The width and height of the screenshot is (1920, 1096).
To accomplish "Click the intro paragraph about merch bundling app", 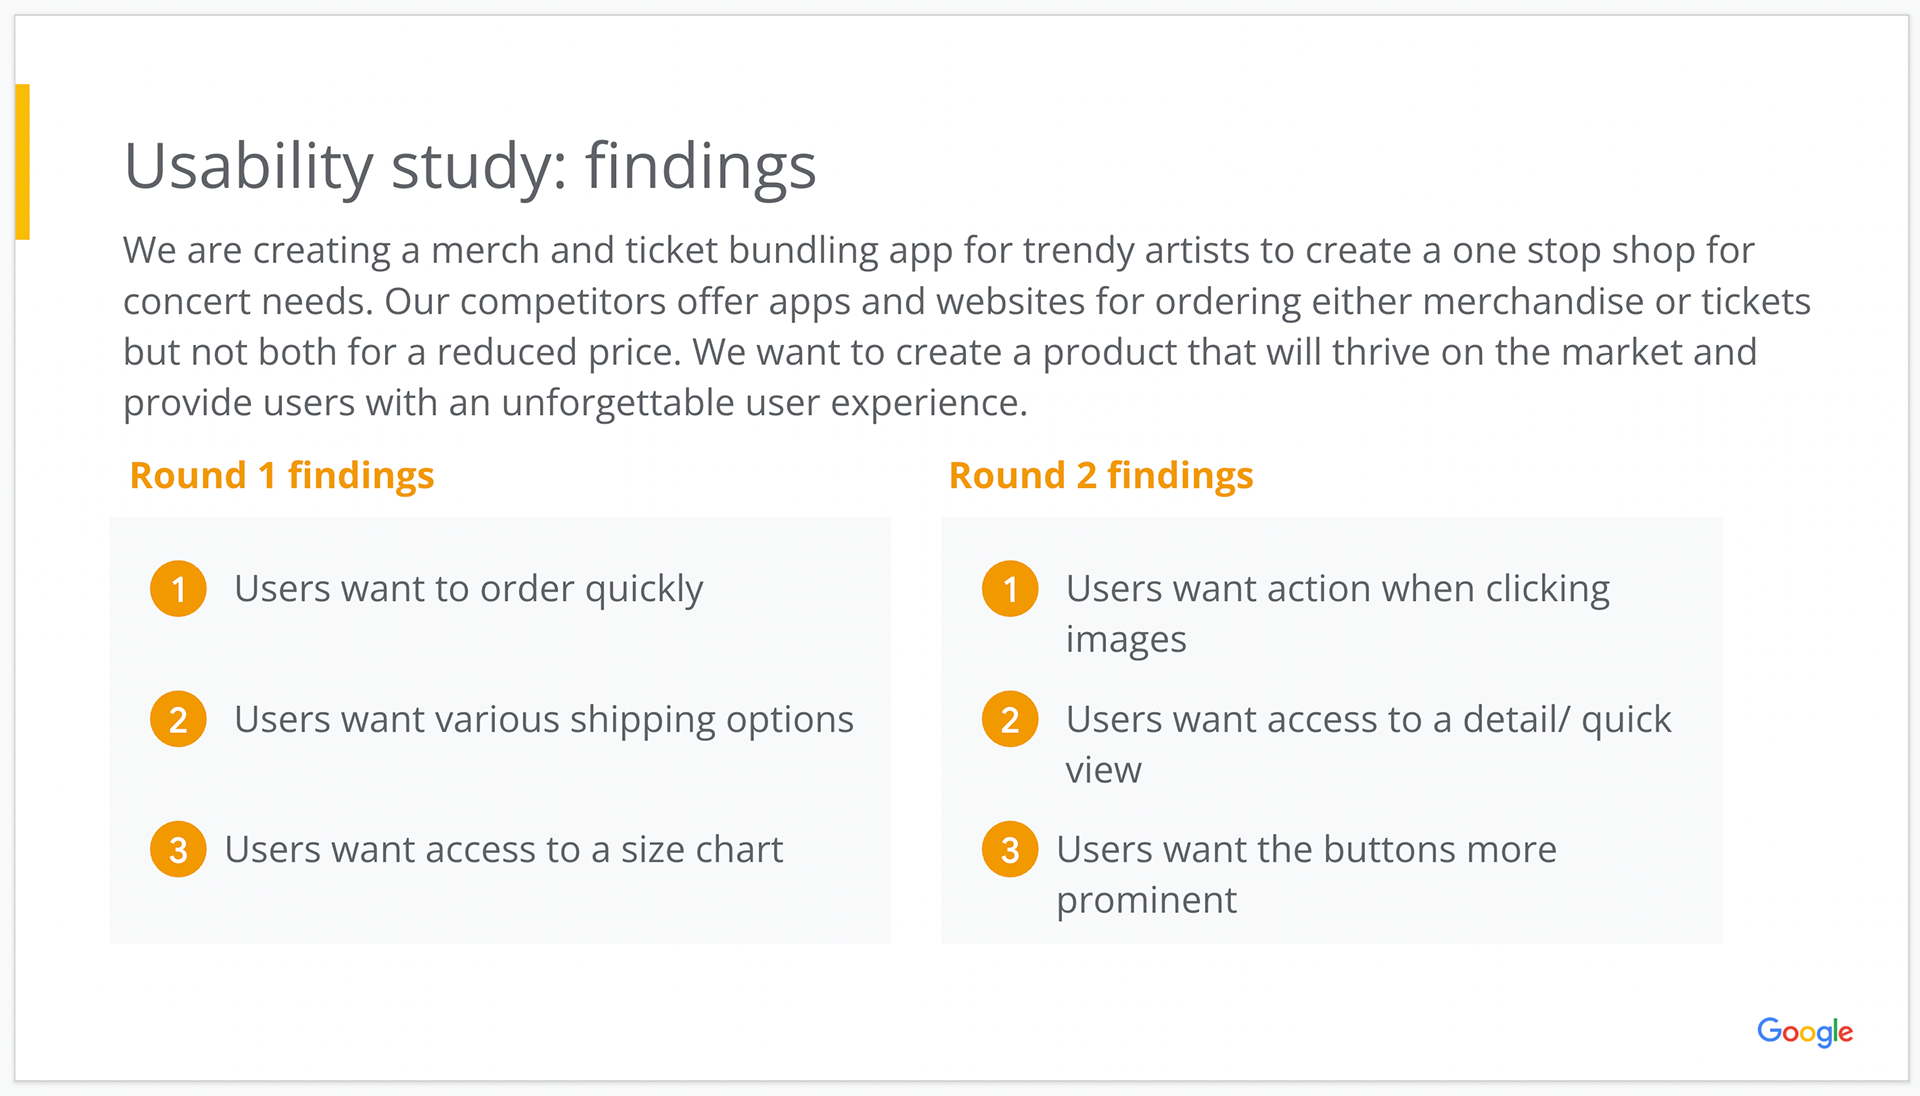I will click(x=966, y=326).
